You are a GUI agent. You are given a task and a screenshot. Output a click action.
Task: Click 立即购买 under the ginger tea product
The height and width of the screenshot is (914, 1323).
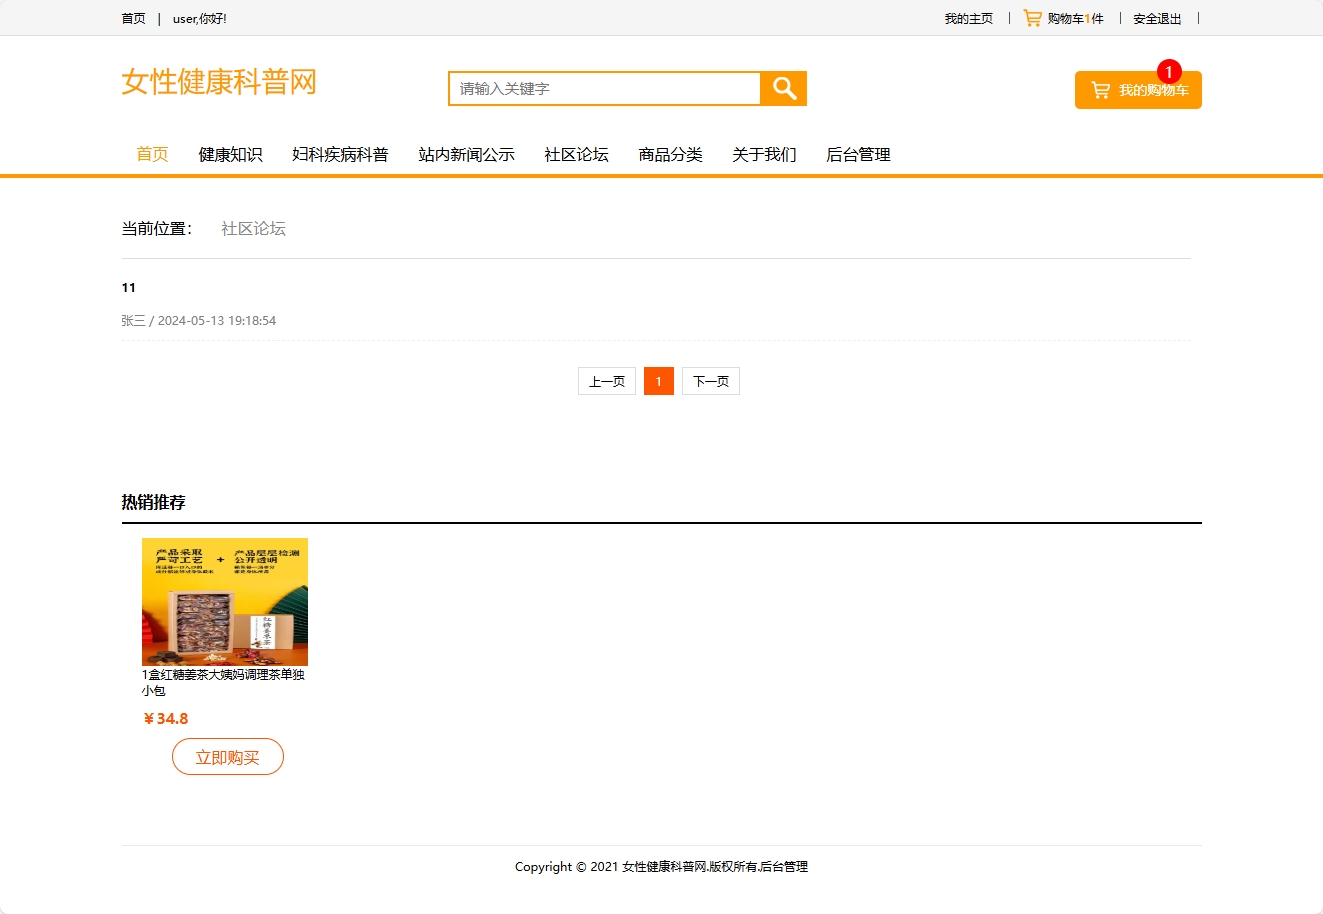pos(227,756)
